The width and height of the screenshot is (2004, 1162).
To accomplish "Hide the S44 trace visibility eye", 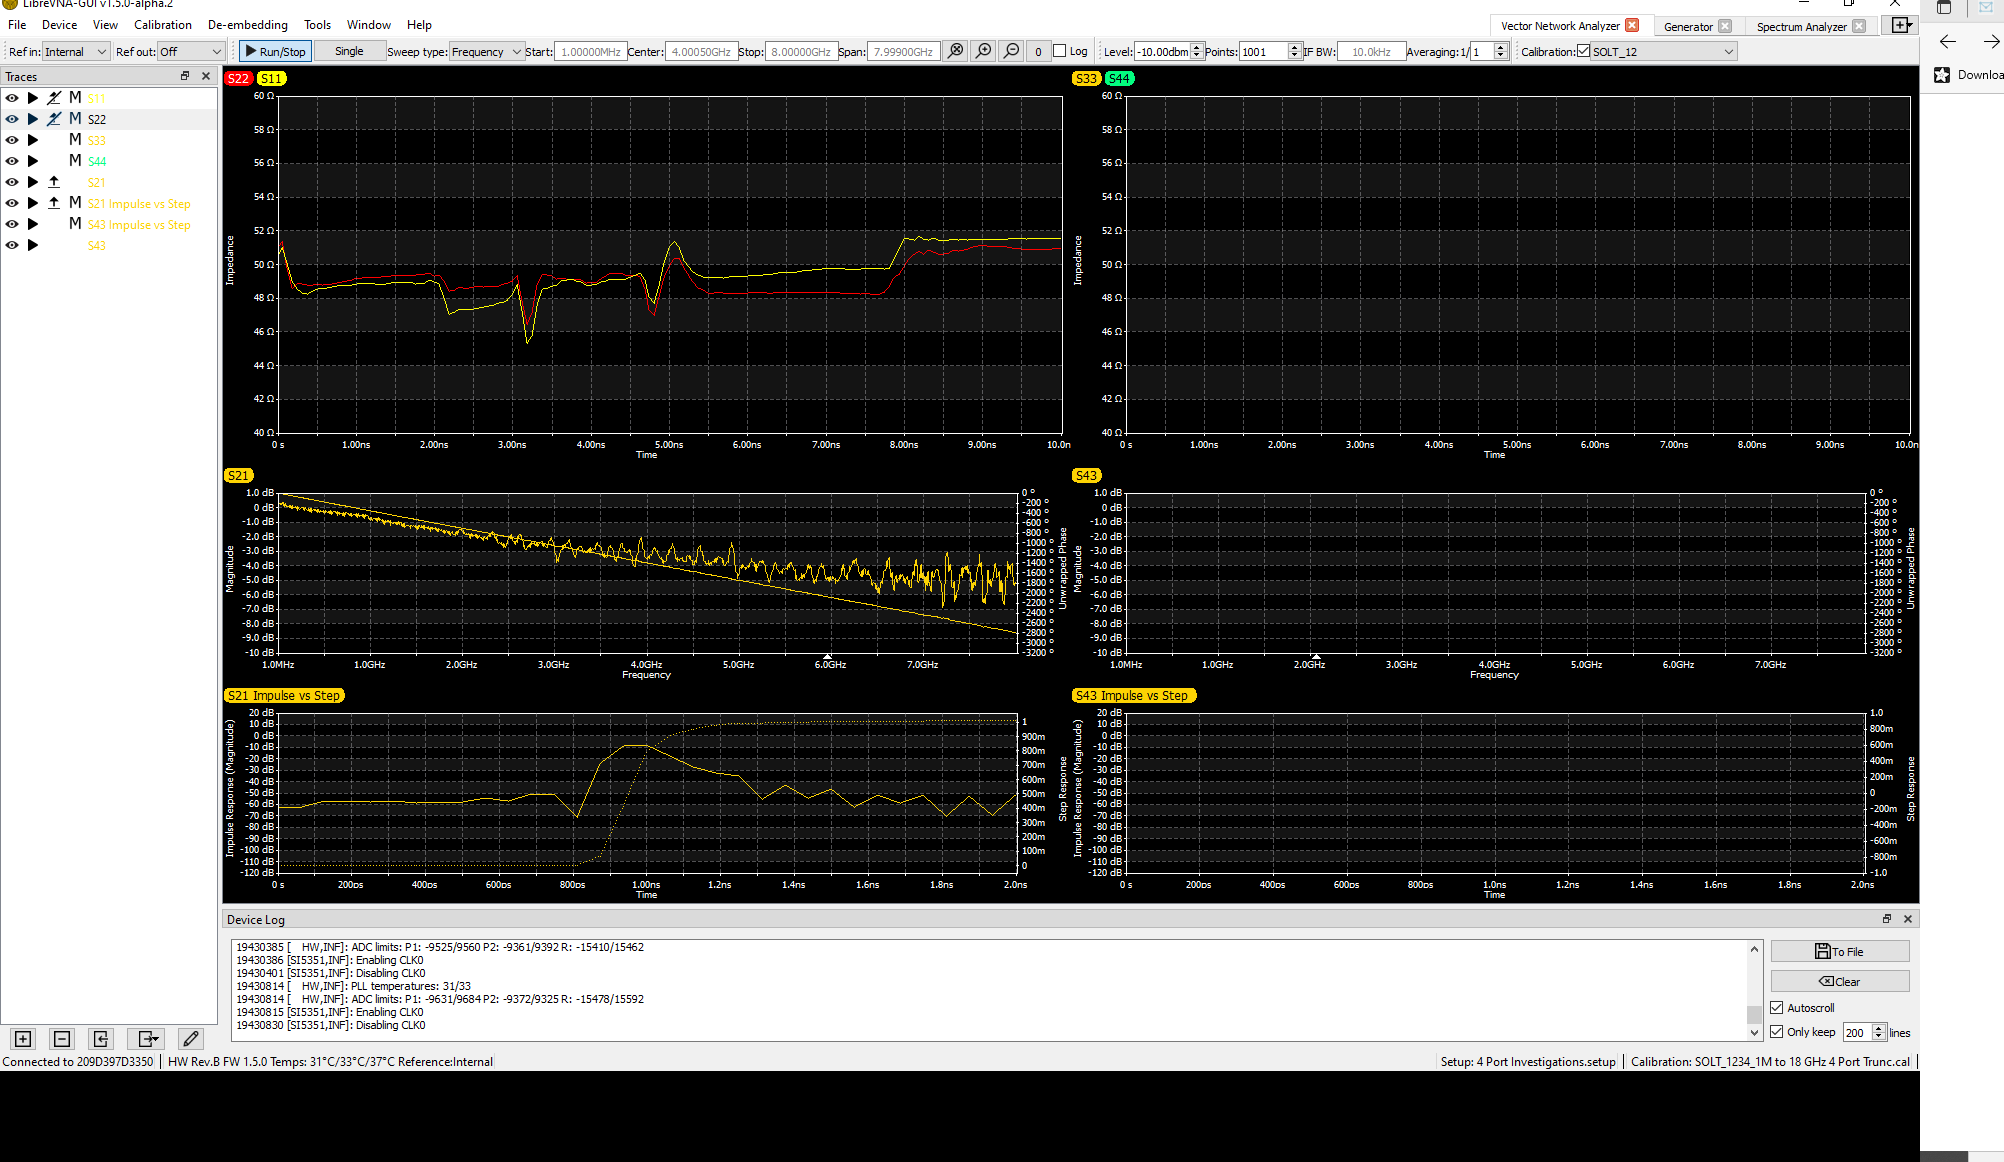I will 11,161.
